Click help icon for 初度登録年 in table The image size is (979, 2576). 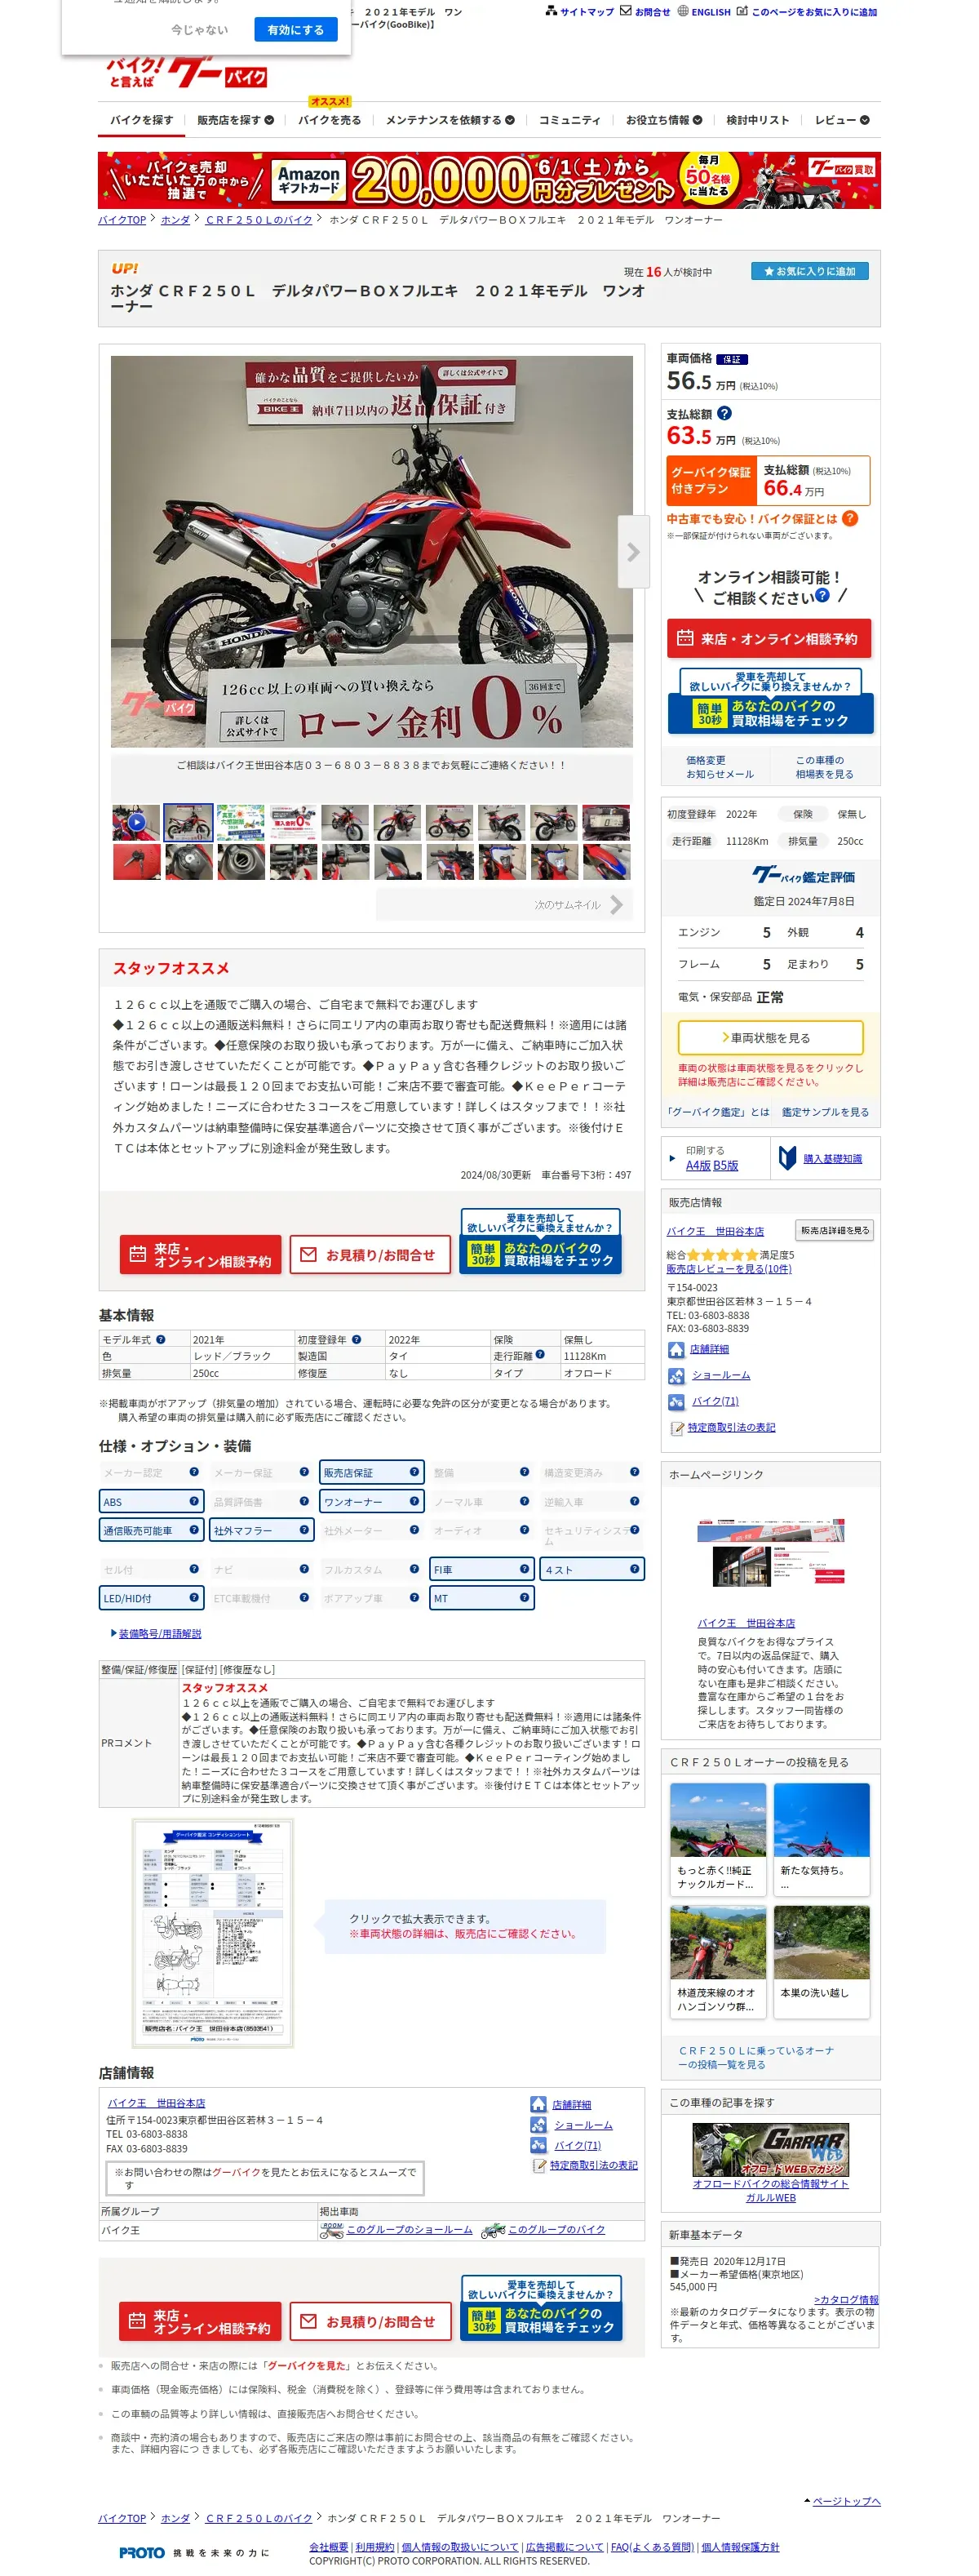point(356,1339)
